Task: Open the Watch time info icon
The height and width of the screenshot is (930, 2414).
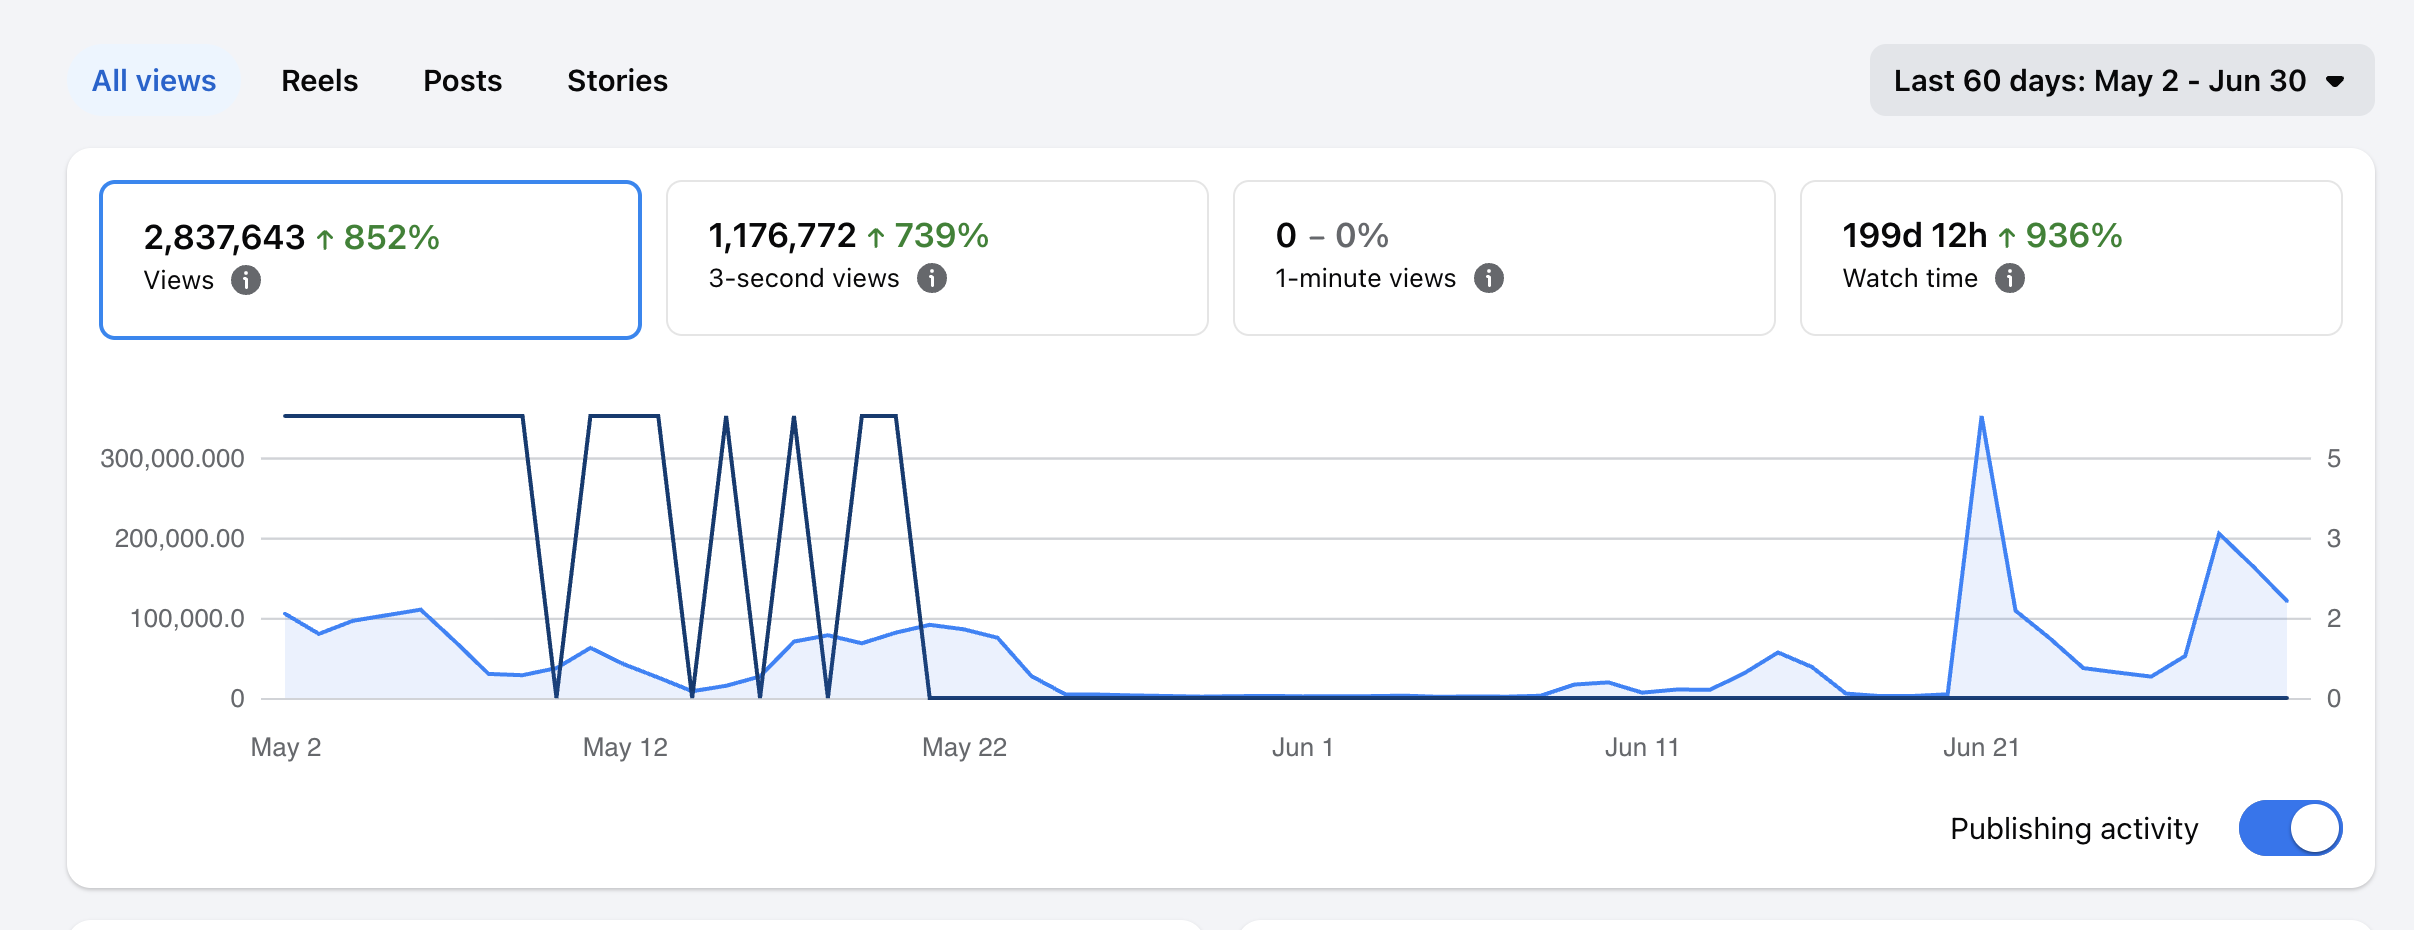Action: (2010, 278)
